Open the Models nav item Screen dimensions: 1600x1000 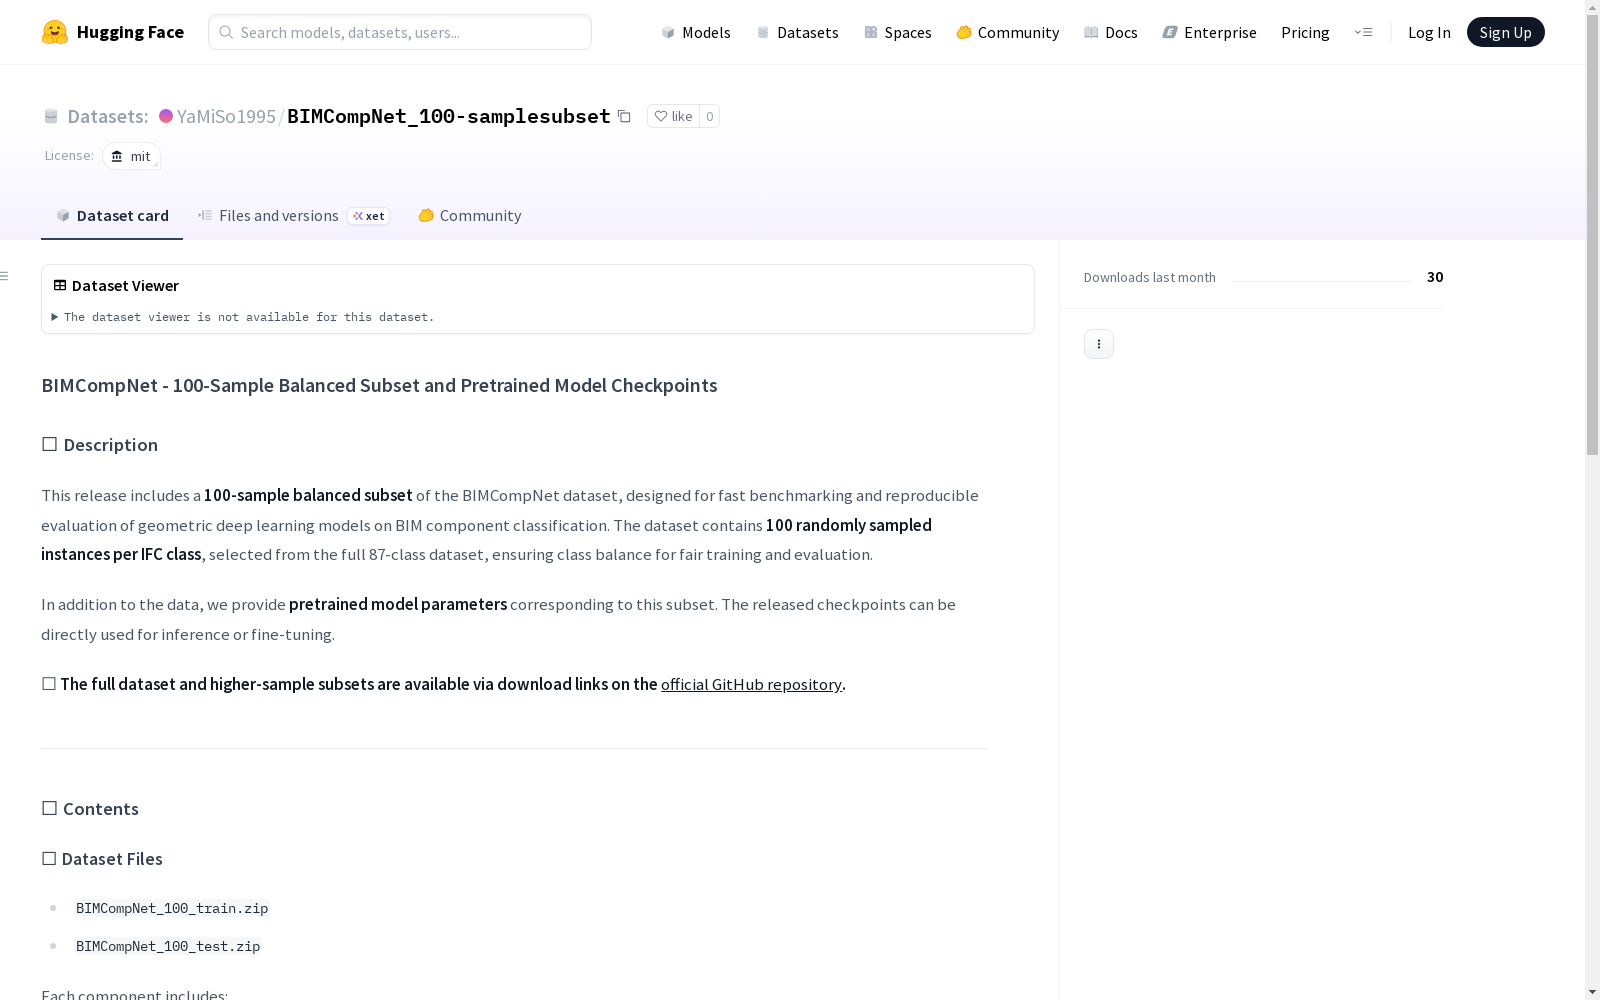click(x=696, y=32)
